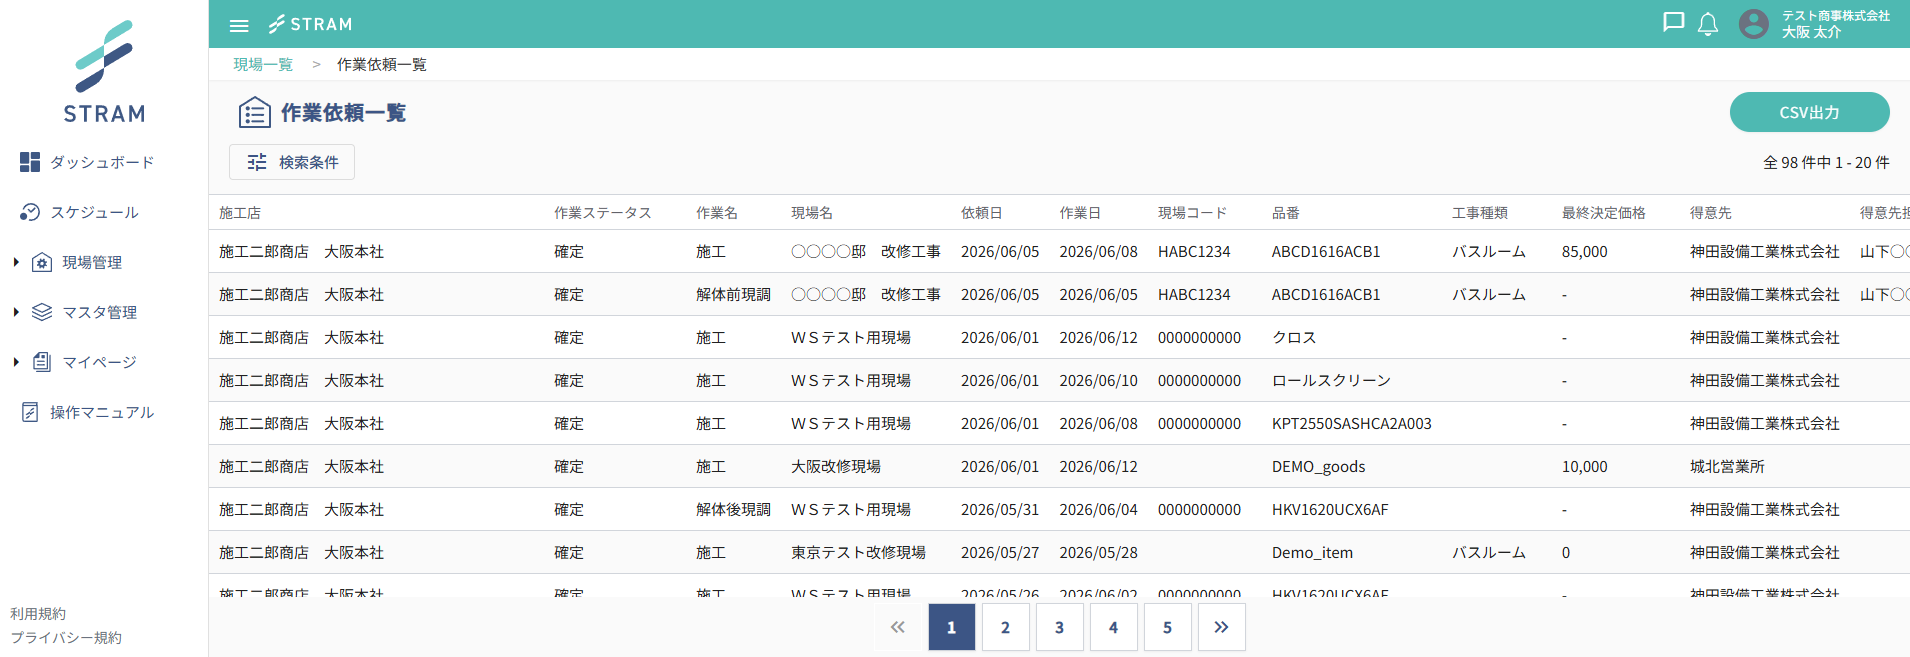Click the 作業ステータス column header

point(603,213)
